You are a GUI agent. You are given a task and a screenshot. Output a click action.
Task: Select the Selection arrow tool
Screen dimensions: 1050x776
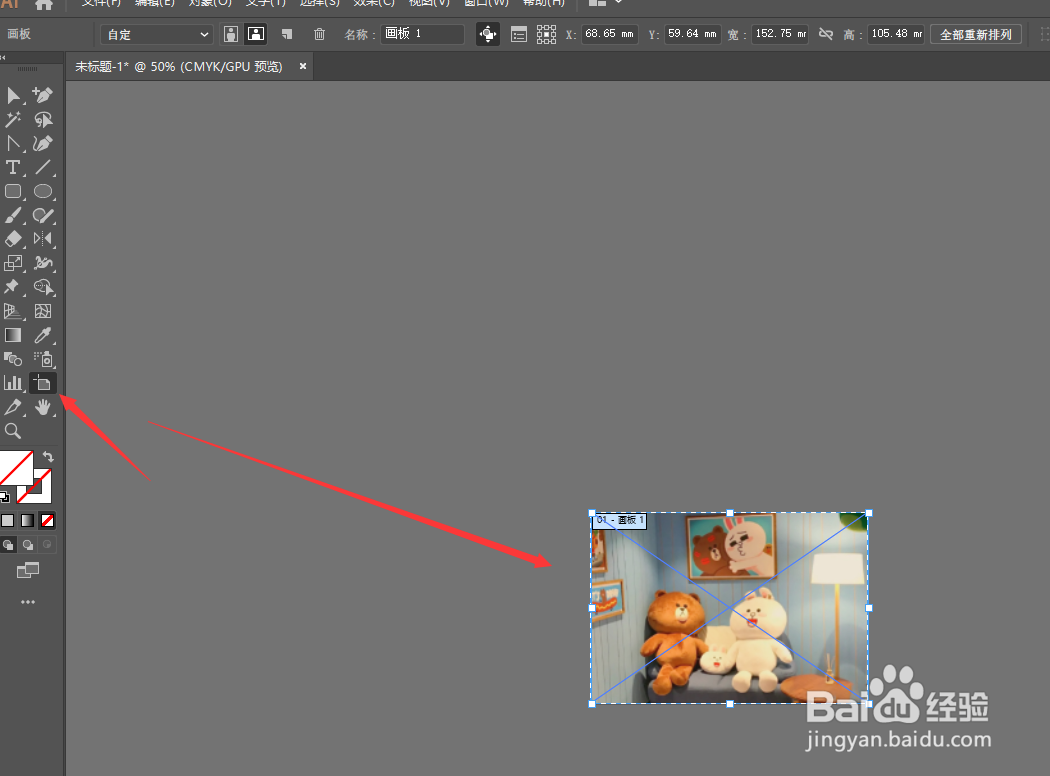[13, 95]
